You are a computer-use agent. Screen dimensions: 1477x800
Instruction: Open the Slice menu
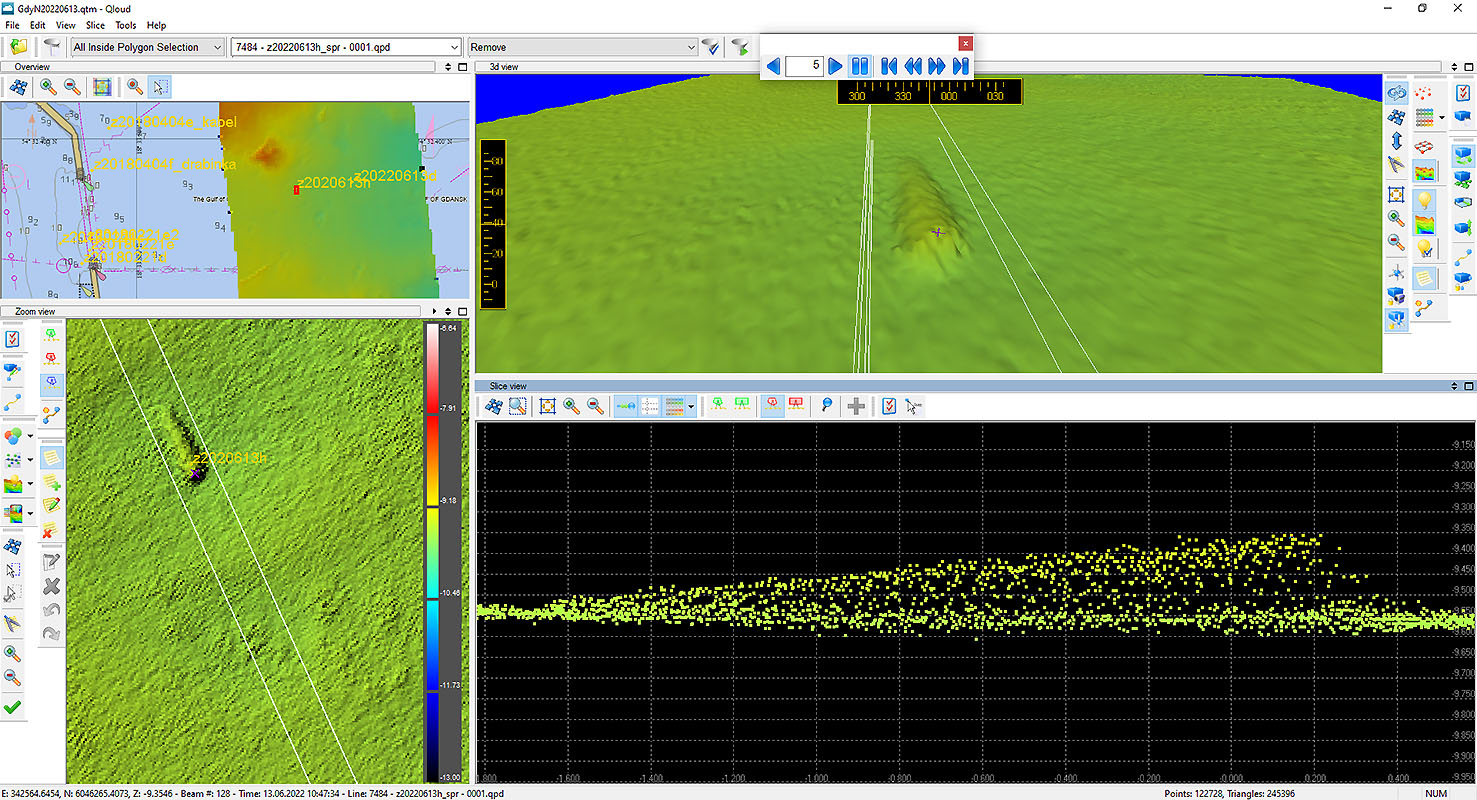coord(95,25)
